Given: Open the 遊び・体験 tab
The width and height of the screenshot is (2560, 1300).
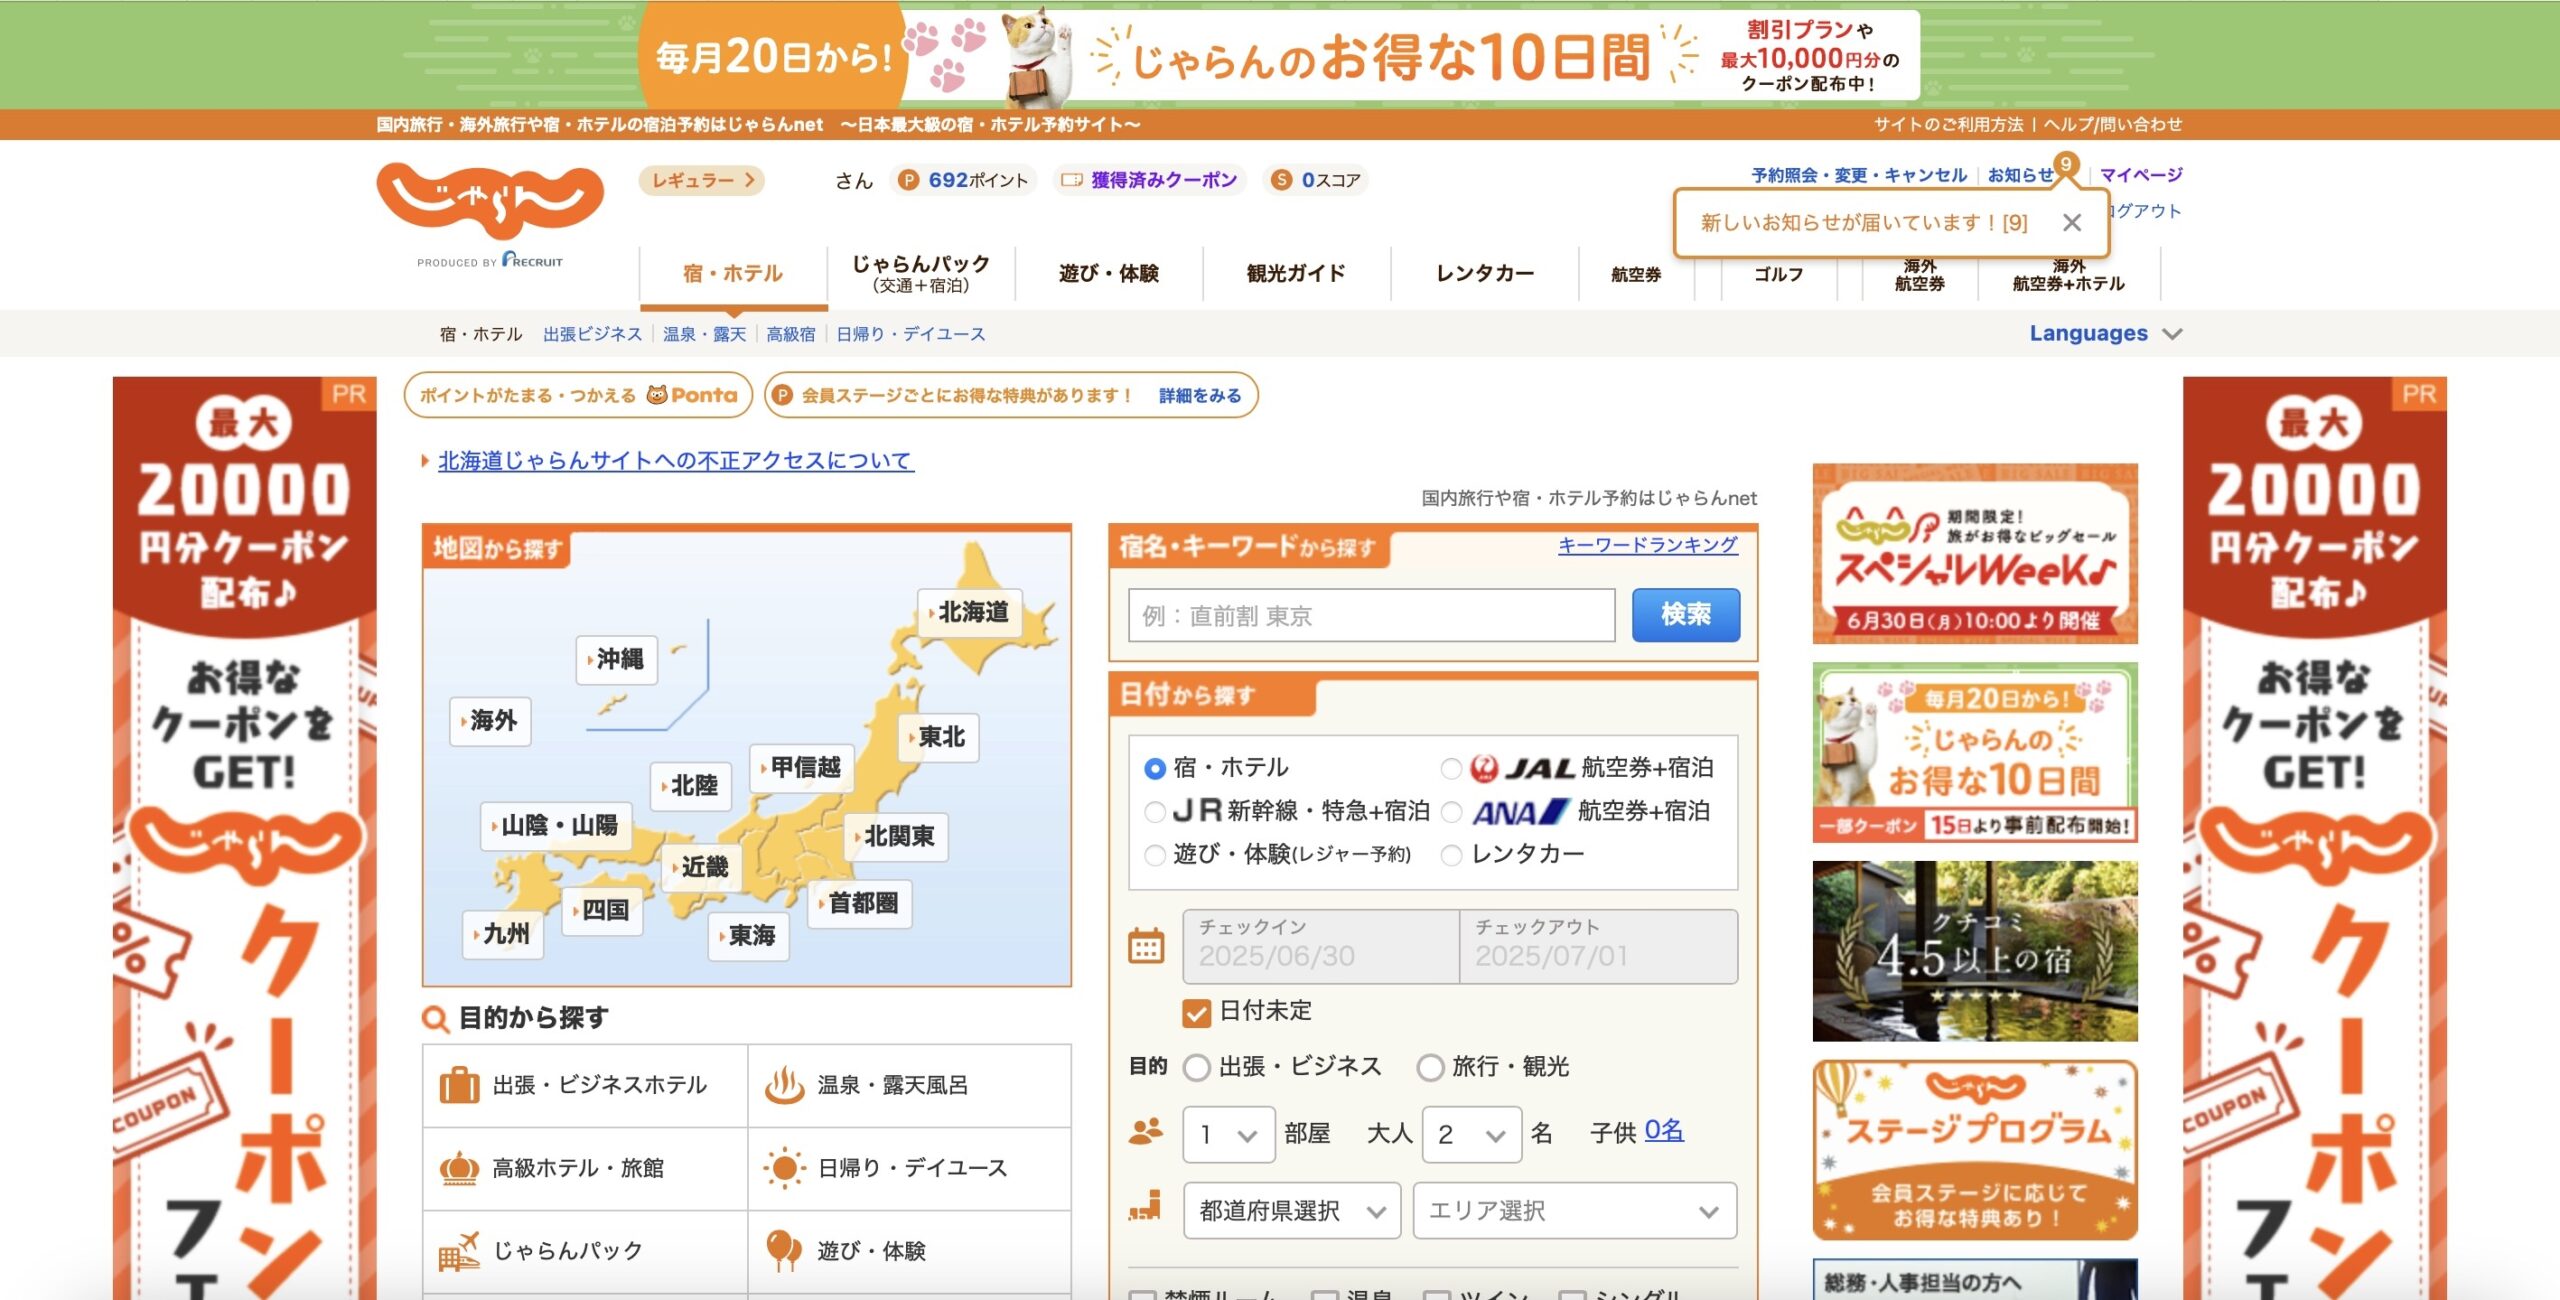Looking at the screenshot, I should (1108, 273).
